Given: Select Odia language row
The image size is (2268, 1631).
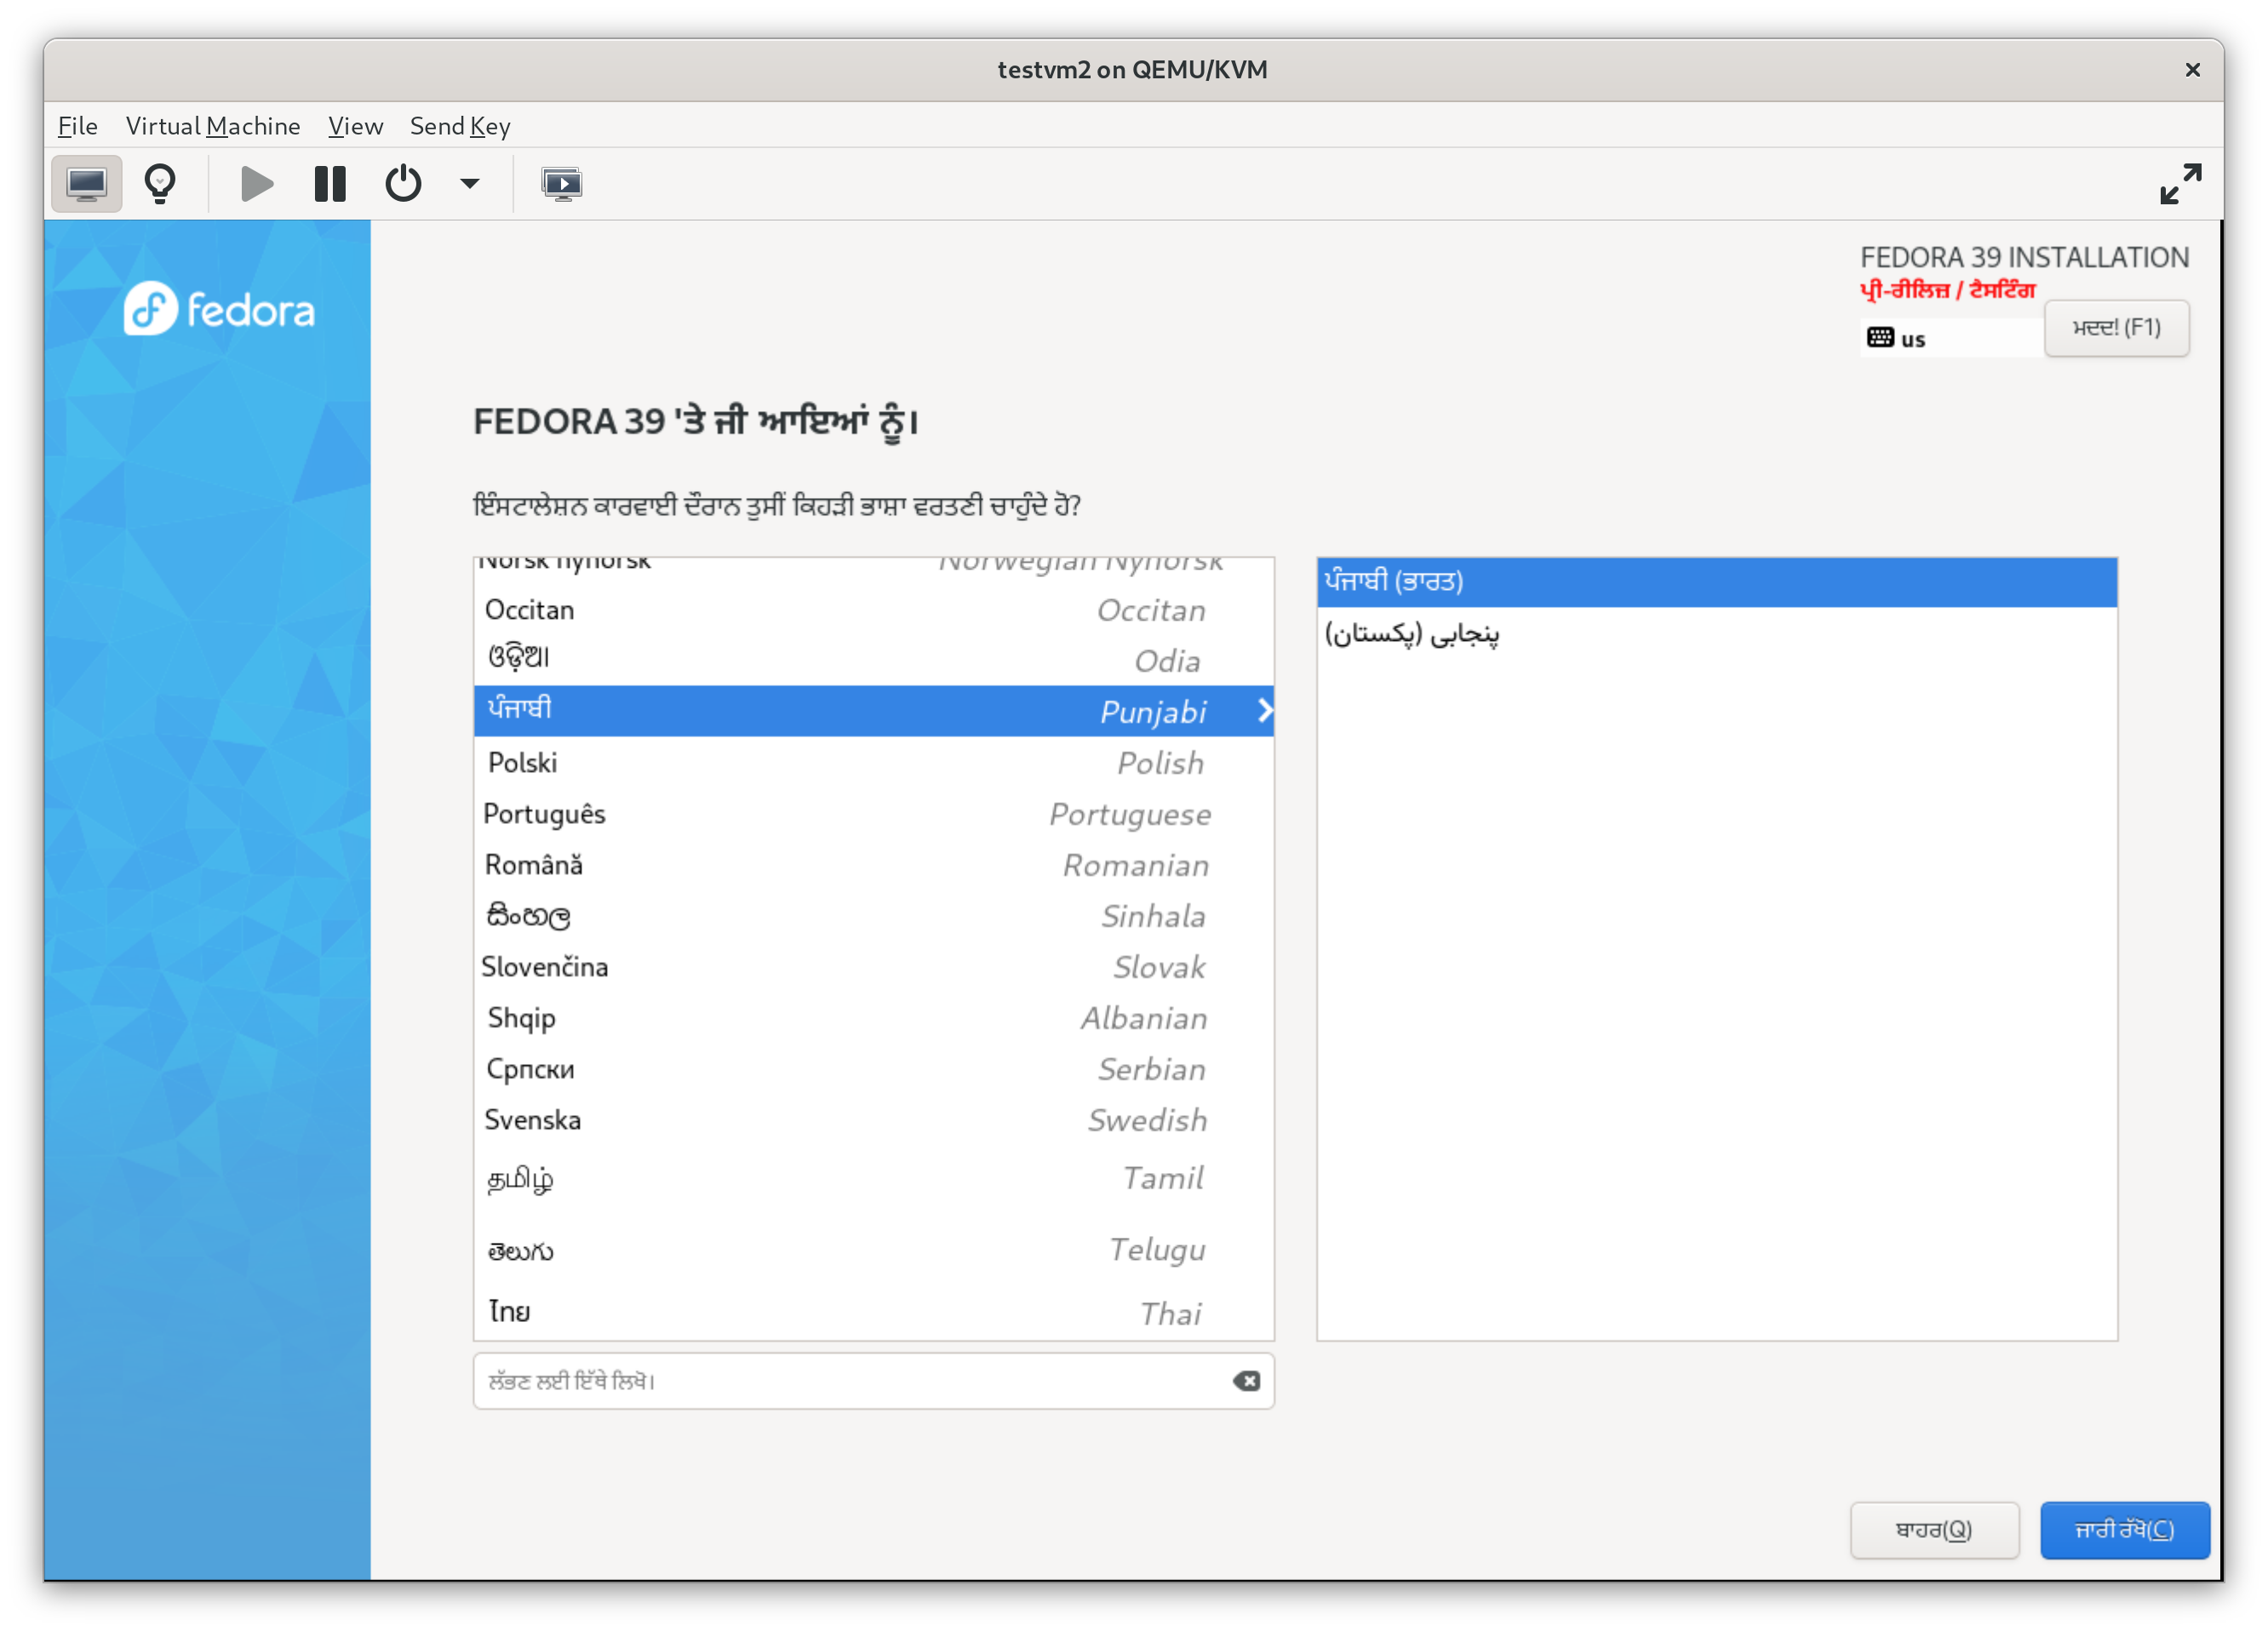Looking at the screenshot, I should [874, 660].
